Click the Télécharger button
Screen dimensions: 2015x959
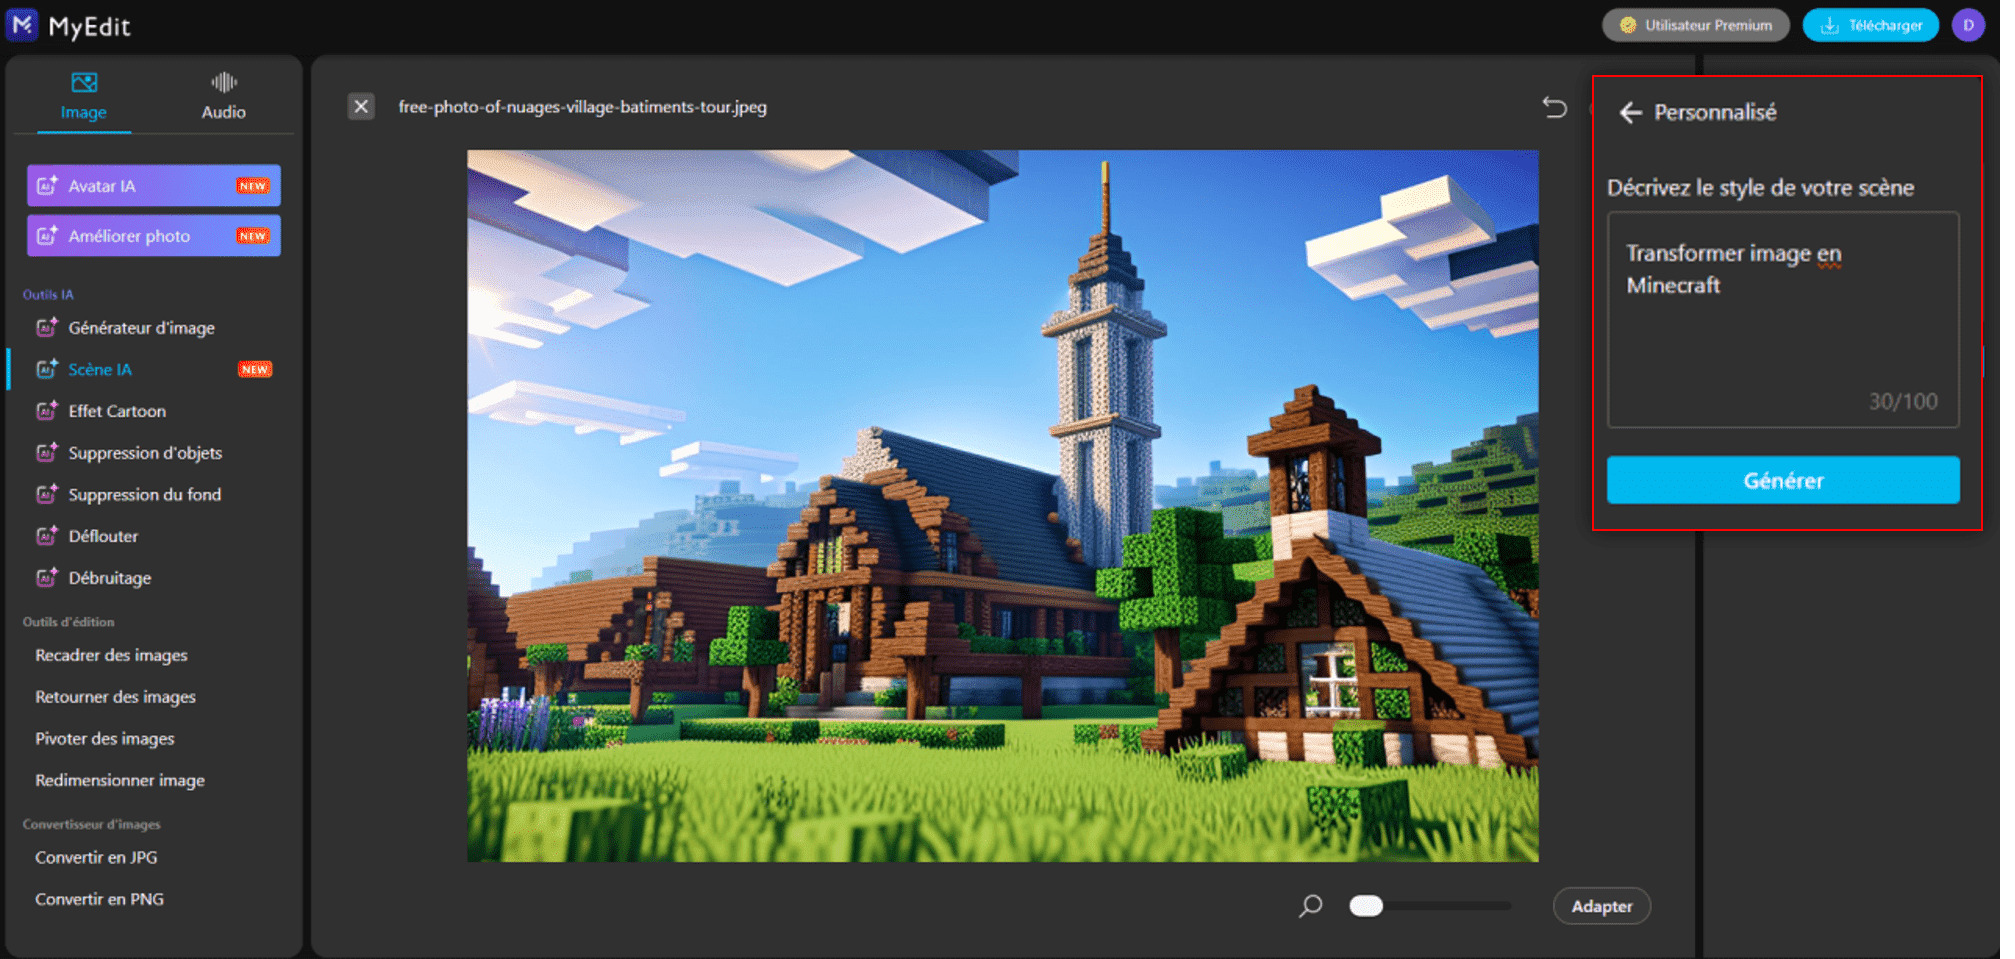1870,24
